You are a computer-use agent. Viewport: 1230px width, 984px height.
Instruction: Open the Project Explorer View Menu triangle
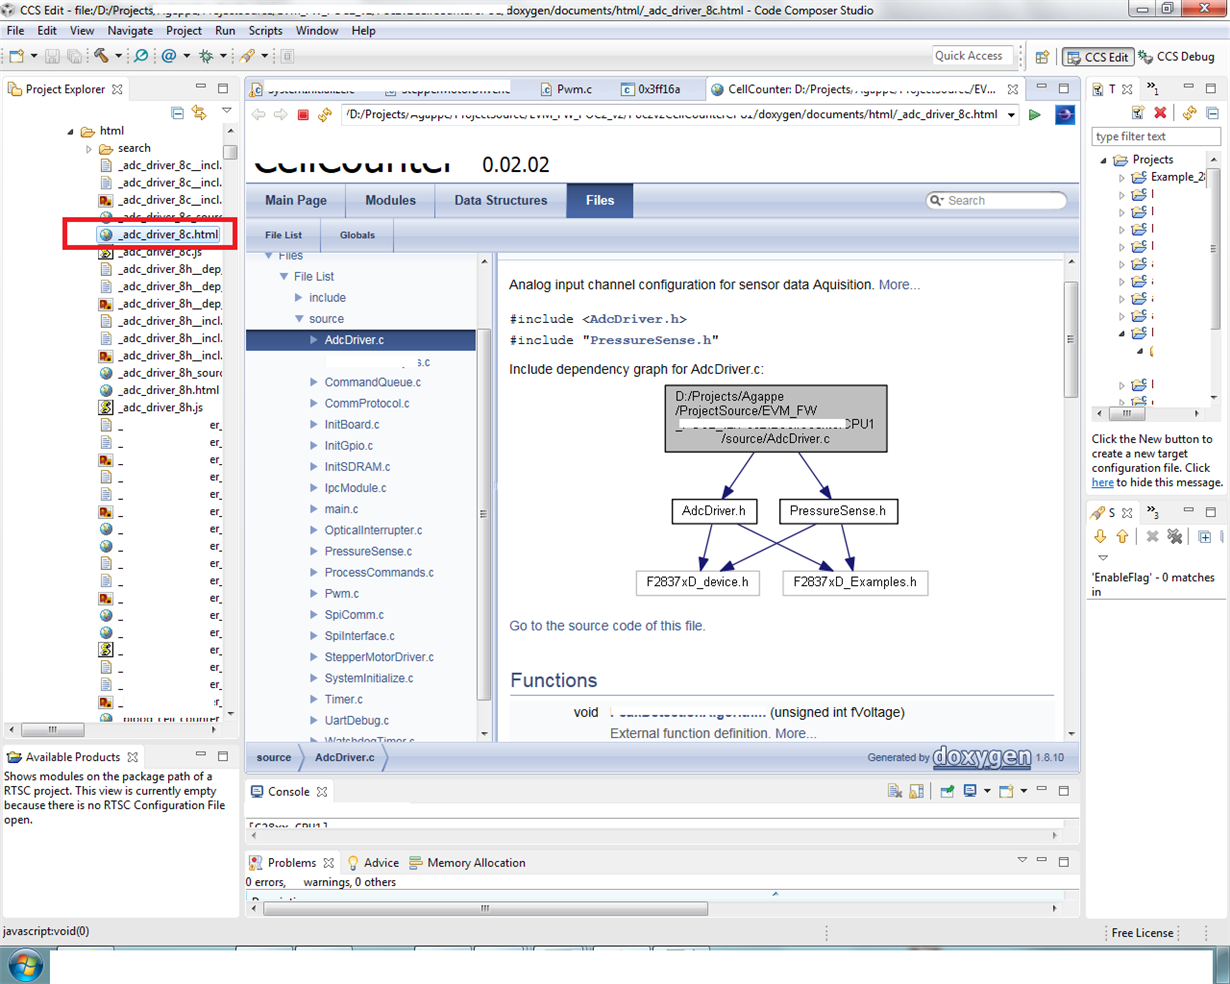point(227,111)
